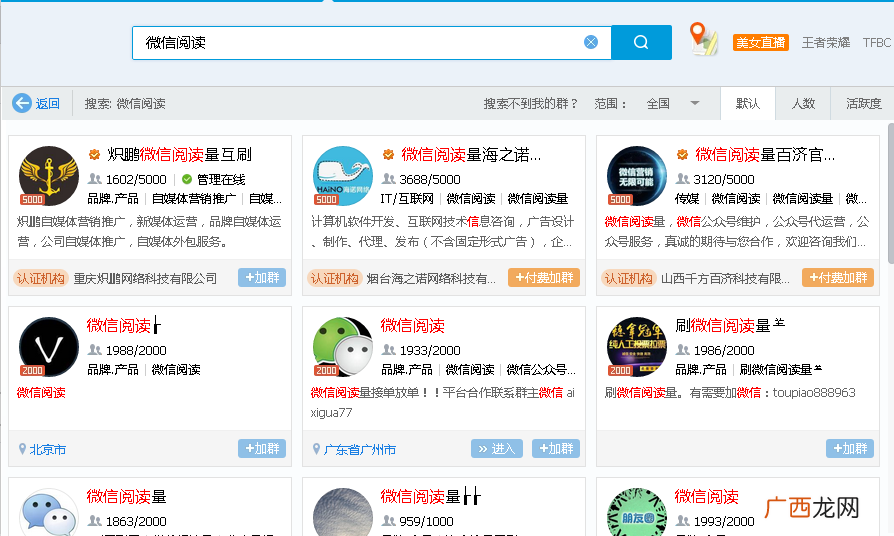This screenshot has width=894, height=536.
Task: Open the 稳拿冠军 group avatar
Action: (x=637, y=347)
